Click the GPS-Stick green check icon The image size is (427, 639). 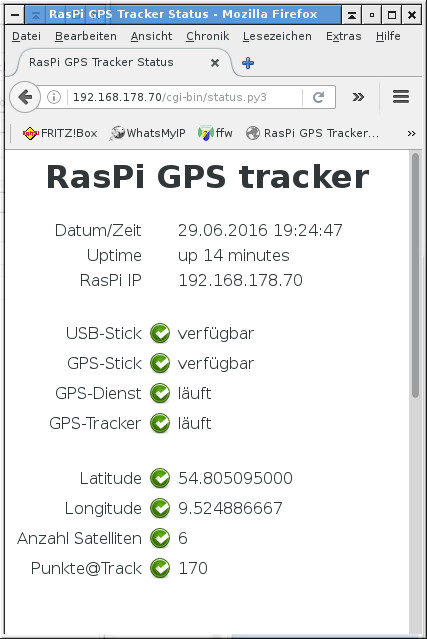point(160,364)
